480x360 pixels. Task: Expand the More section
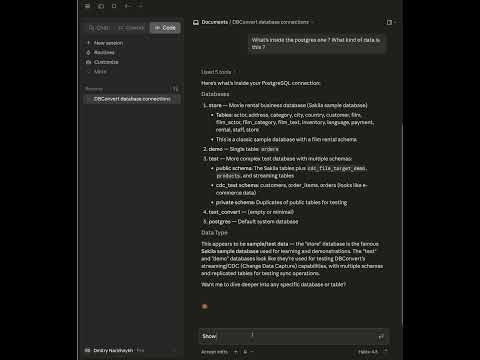click(100, 72)
